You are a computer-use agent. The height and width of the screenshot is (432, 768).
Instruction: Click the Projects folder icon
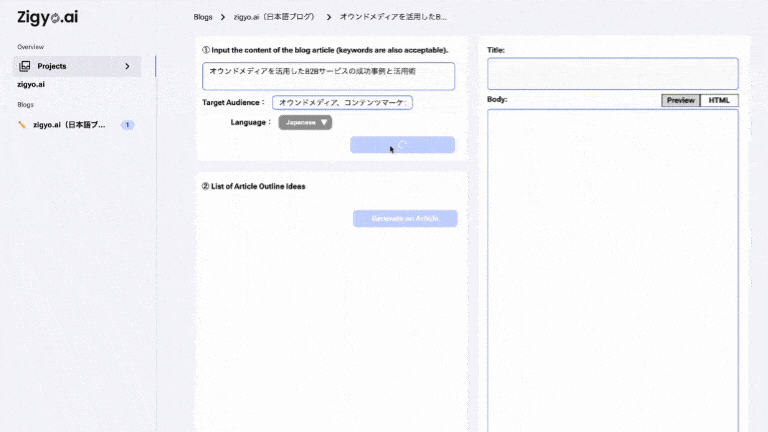25,66
